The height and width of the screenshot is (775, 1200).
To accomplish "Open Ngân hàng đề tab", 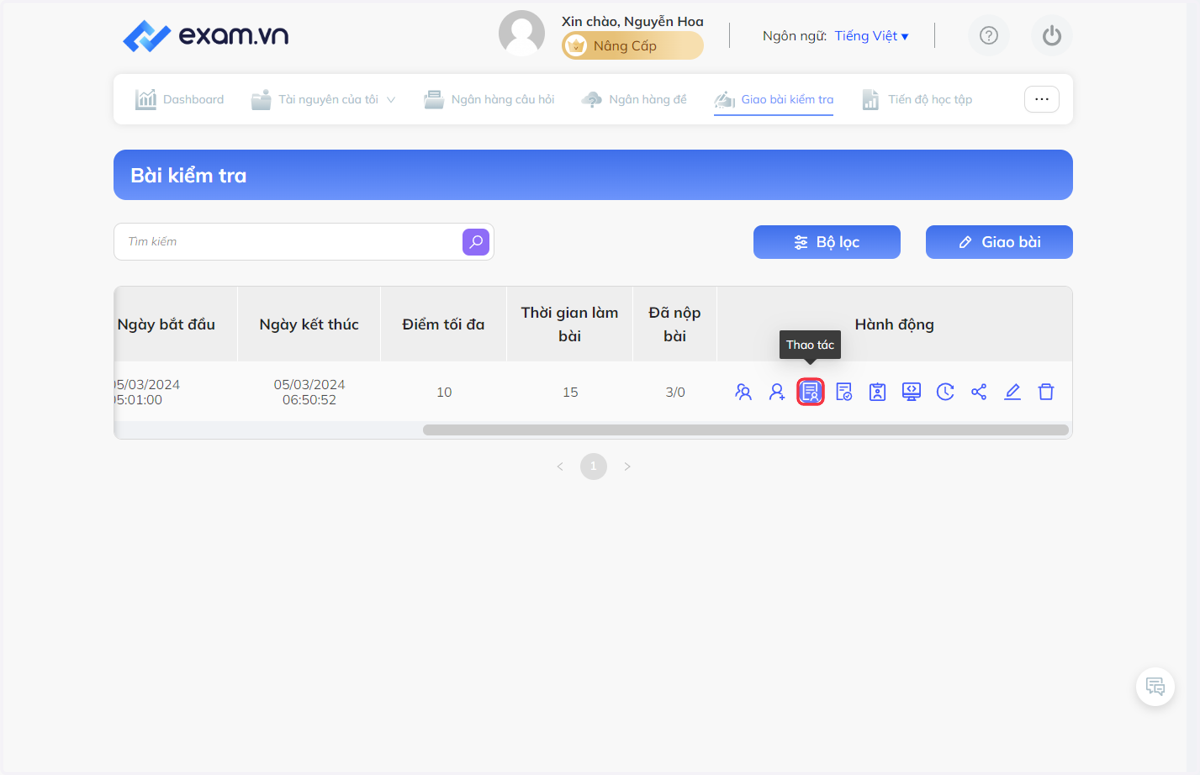I will pos(634,99).
